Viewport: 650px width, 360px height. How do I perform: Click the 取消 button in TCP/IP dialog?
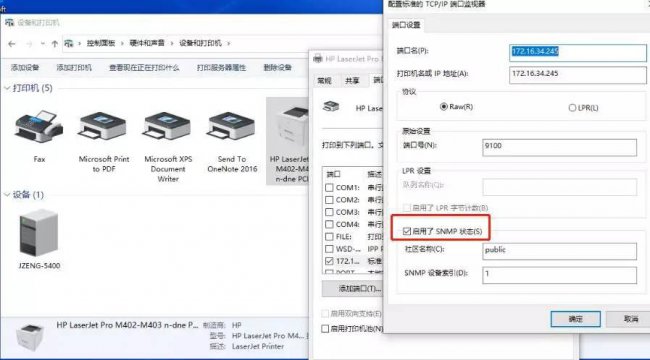pos(628,319)
